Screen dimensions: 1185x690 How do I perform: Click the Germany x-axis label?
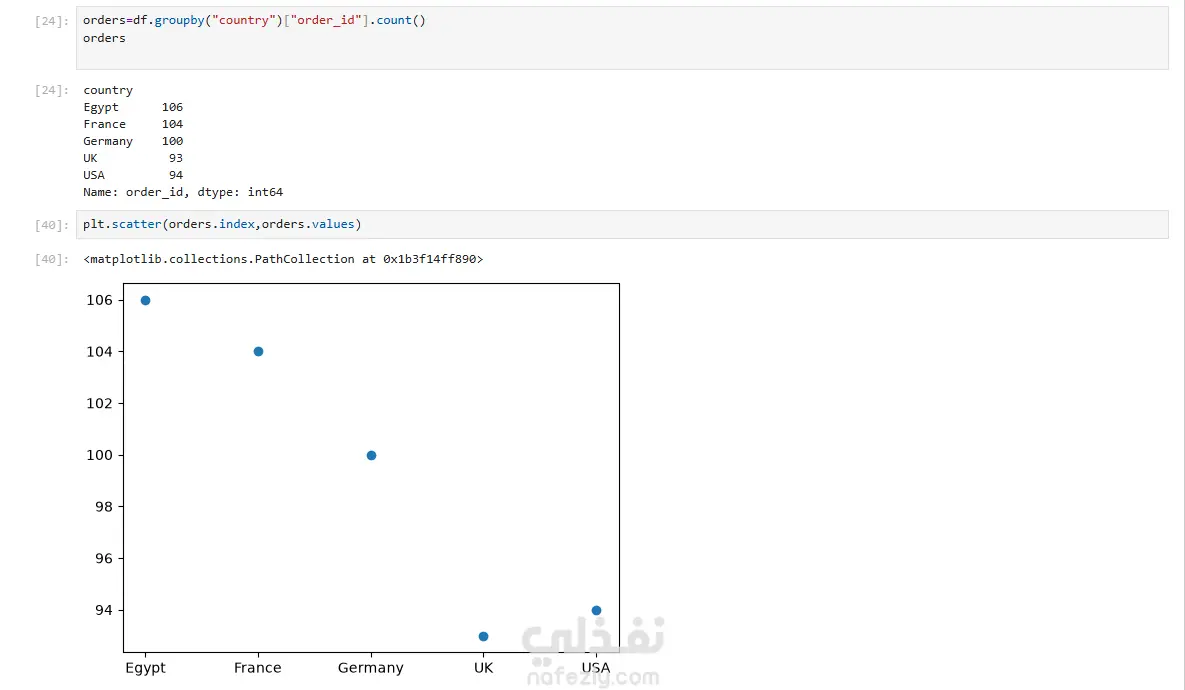pyautogui.click(x=370, y=668)
